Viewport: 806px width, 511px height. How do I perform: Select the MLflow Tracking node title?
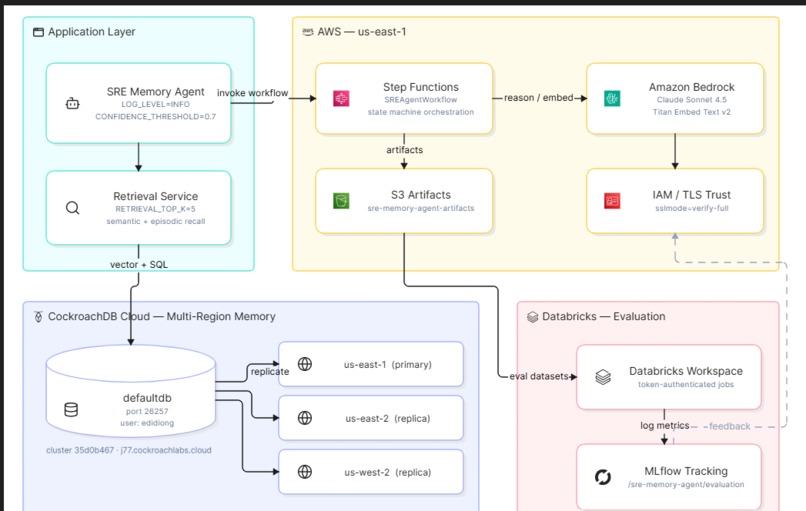click(686, 471)
